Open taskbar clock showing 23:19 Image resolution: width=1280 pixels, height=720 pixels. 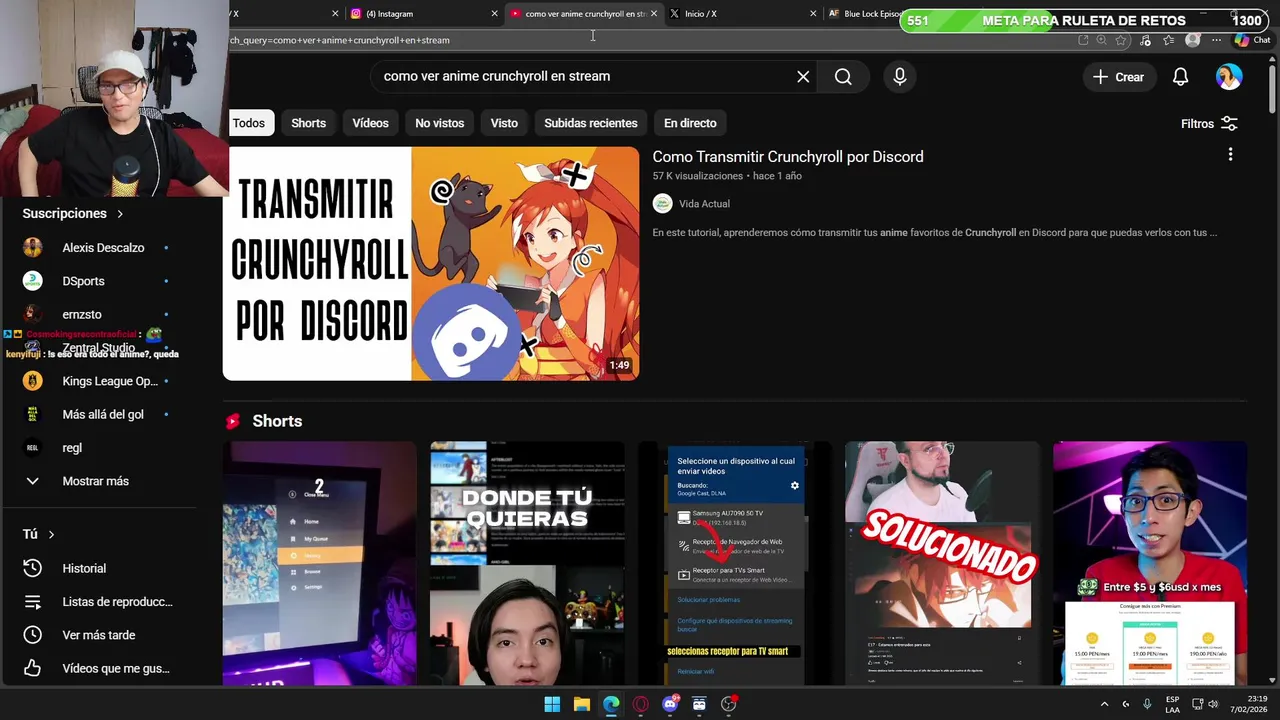(1249, 704)
